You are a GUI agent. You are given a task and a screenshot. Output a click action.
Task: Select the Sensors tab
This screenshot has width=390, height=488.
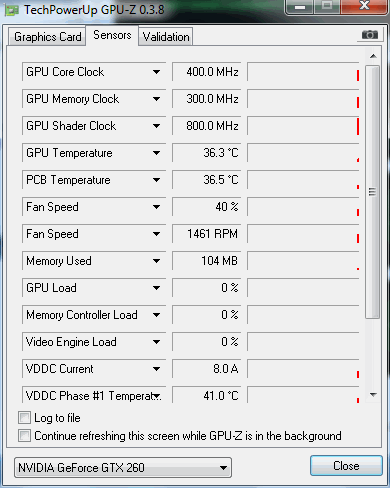[112, 35]
